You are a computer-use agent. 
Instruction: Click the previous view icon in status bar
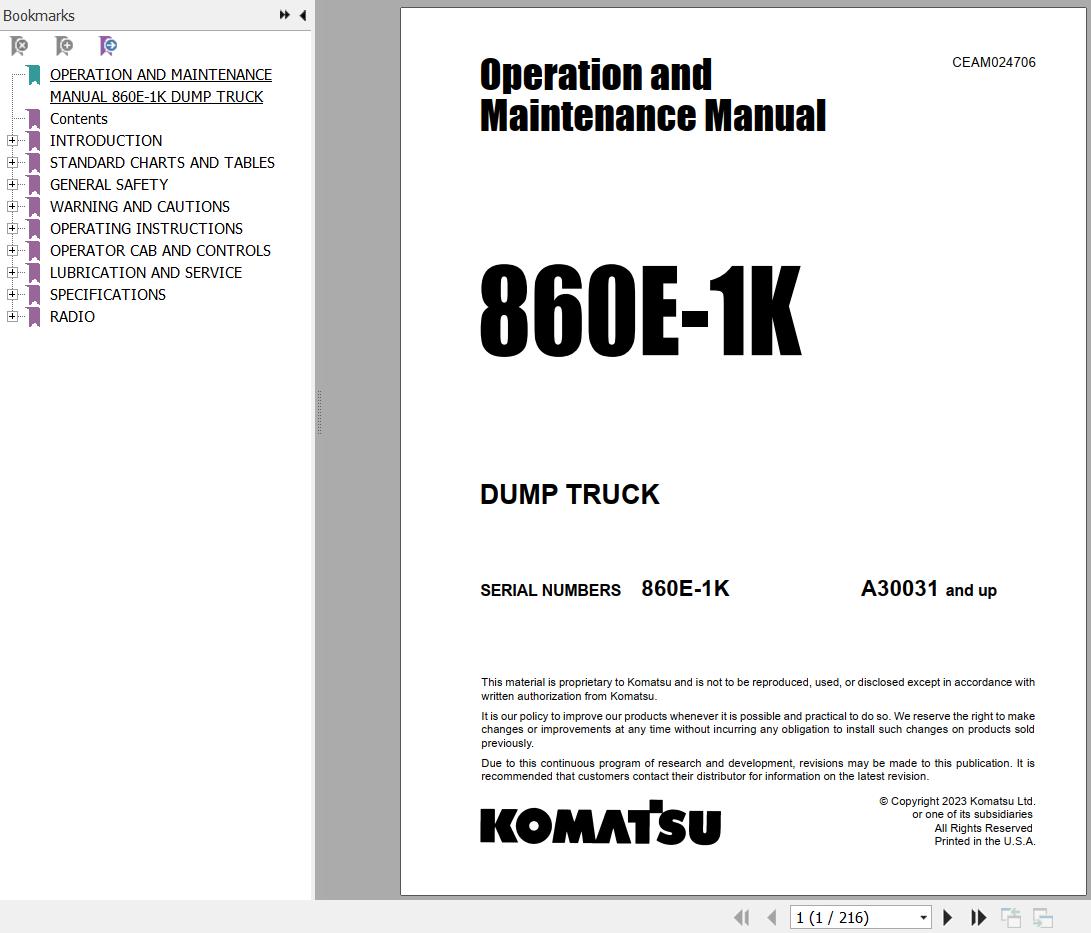click(1010, 918)
